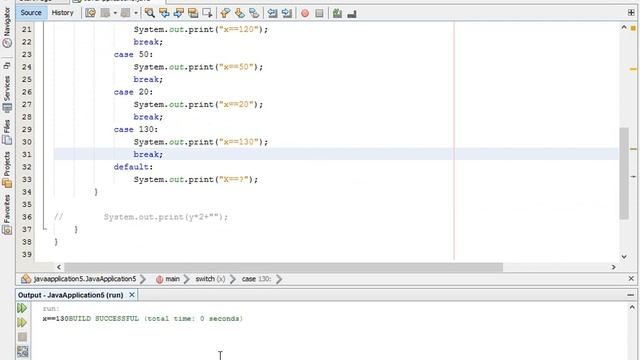Go to Next Bookmark icon
The width and height of the screenshot is (640, 360).
(x=239, y=13)
